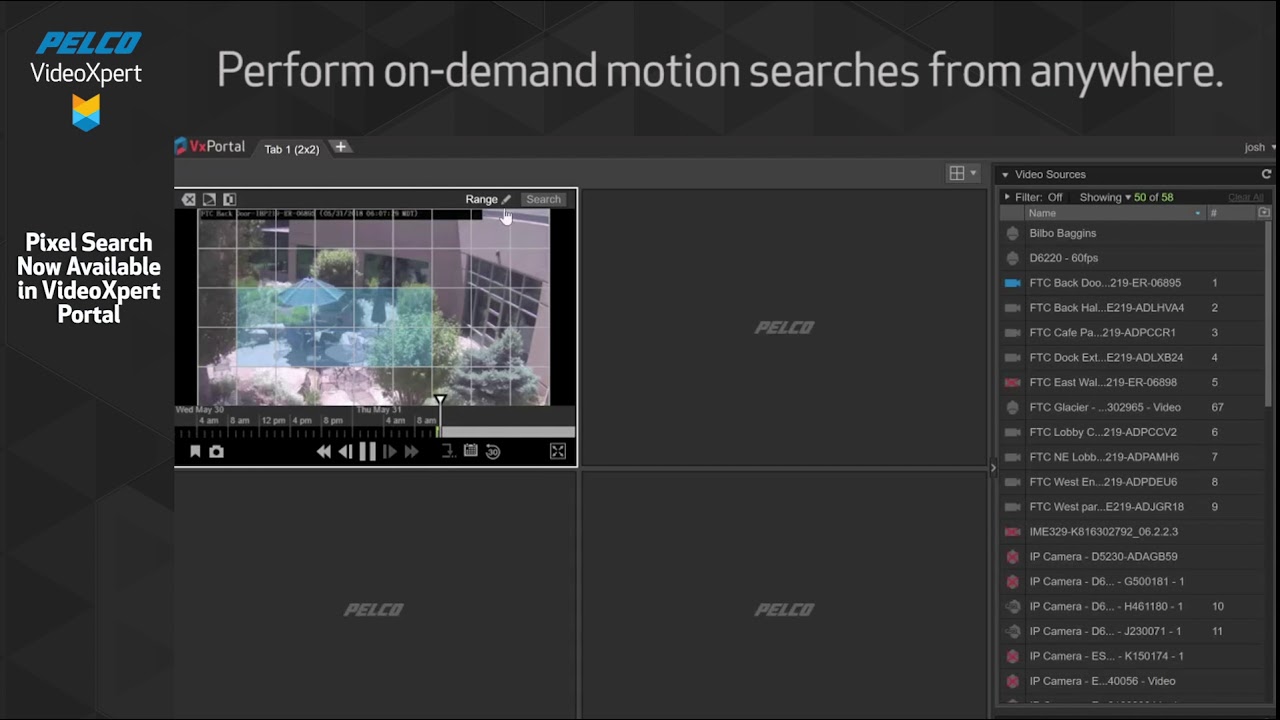Click the second icon in the cell top bar

(209, 200)
